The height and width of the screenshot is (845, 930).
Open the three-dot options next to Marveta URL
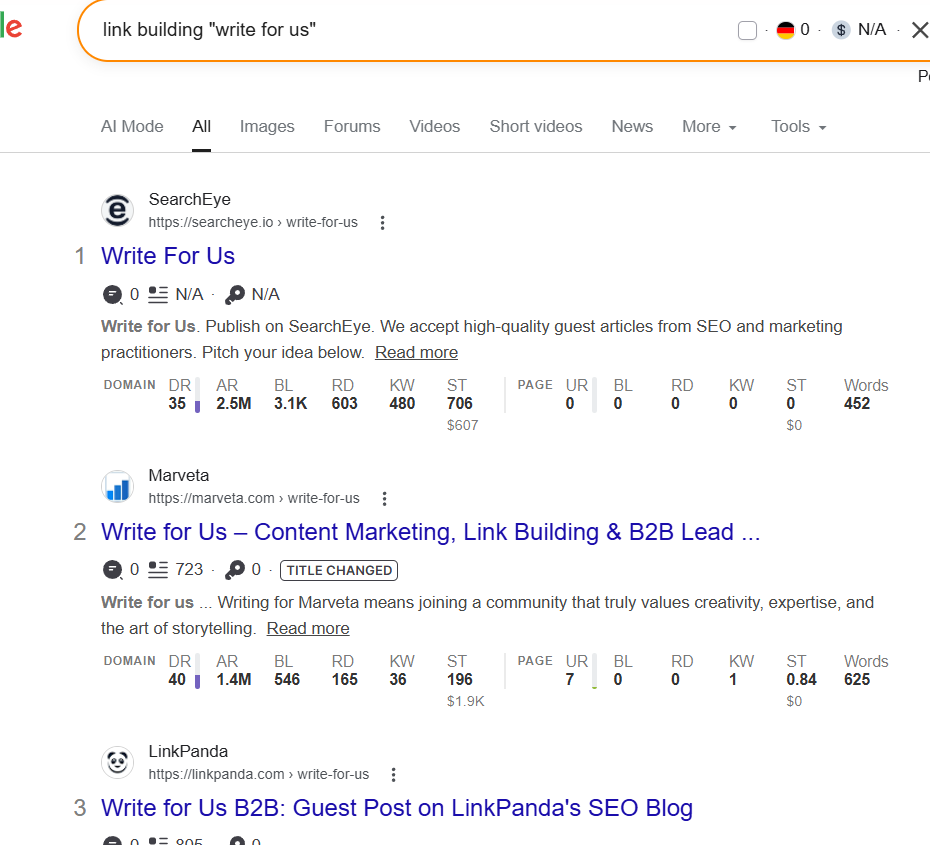point(384,499)
